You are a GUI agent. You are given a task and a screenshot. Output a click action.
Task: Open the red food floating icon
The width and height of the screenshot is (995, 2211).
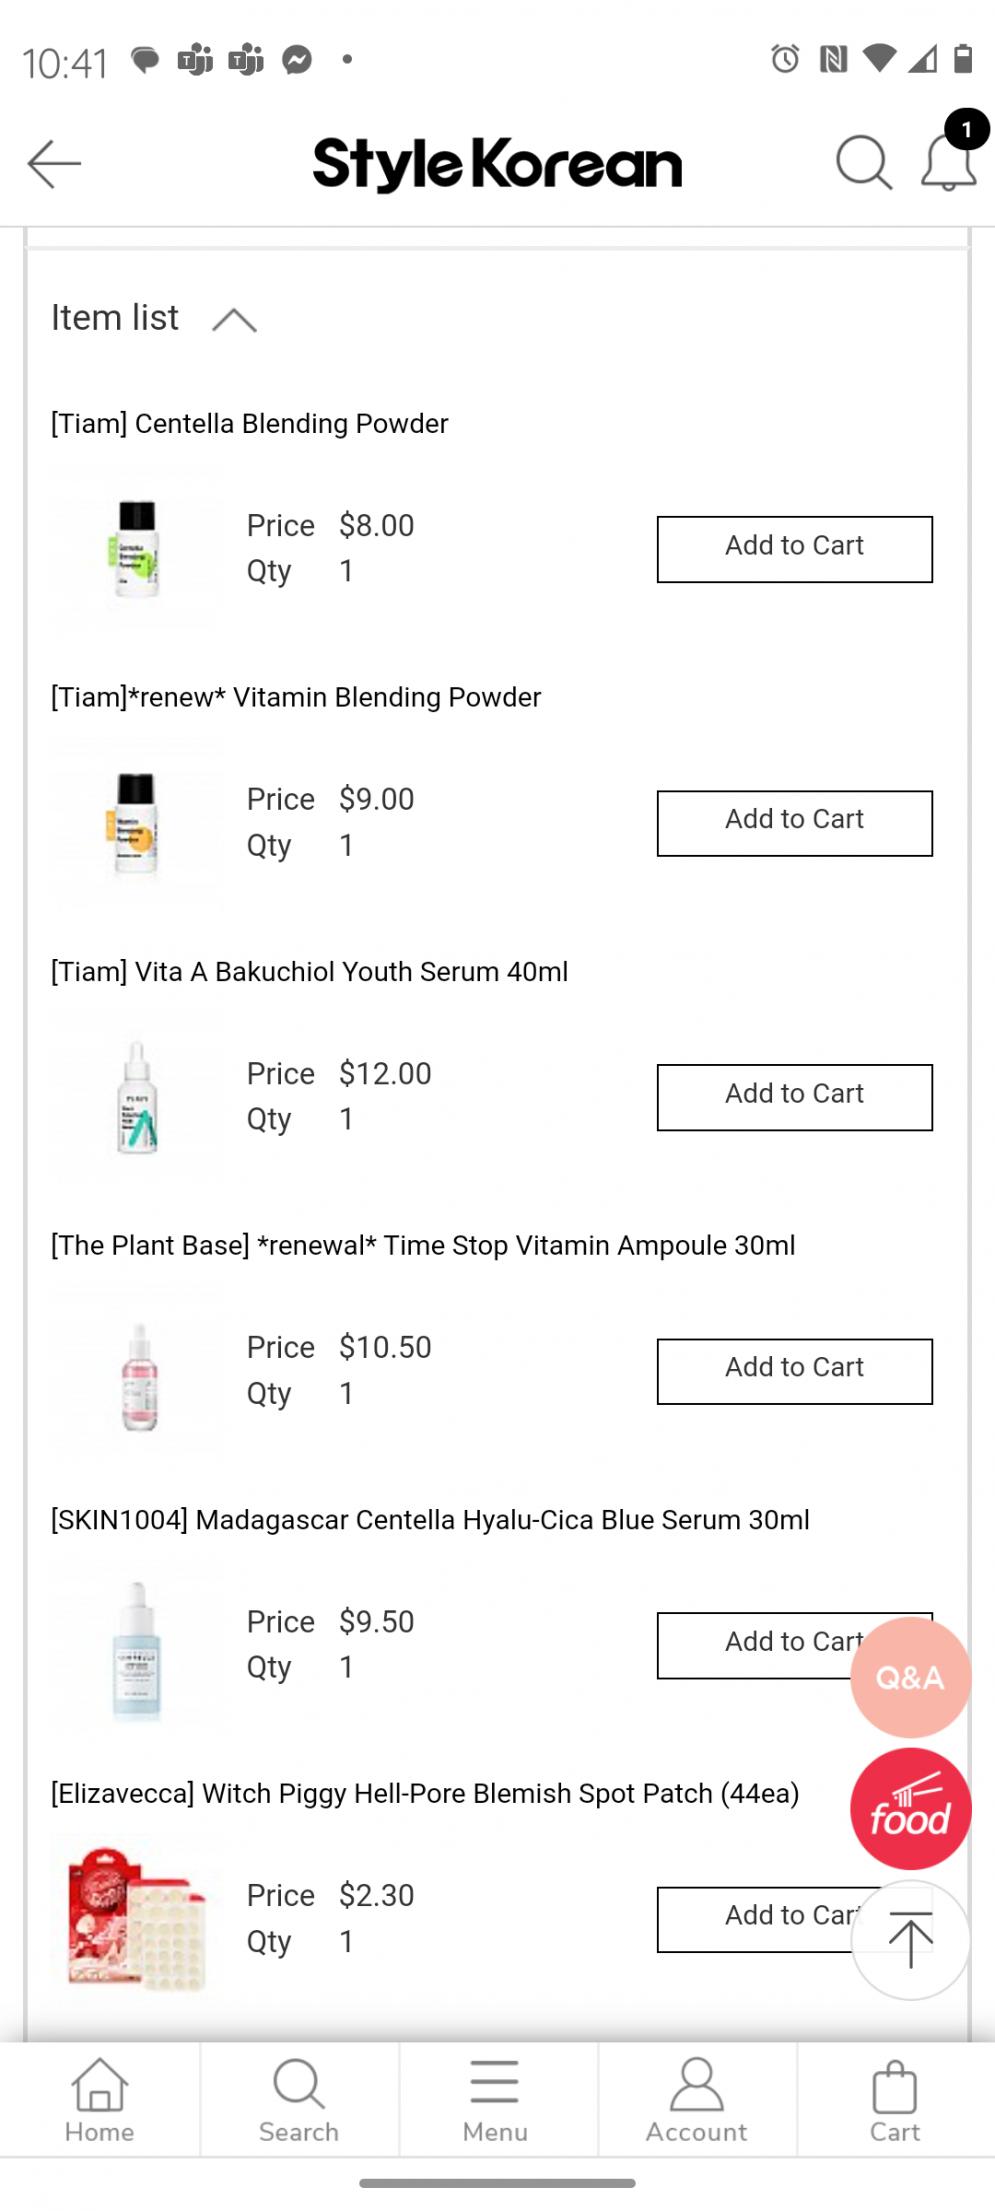point(910,1809)
